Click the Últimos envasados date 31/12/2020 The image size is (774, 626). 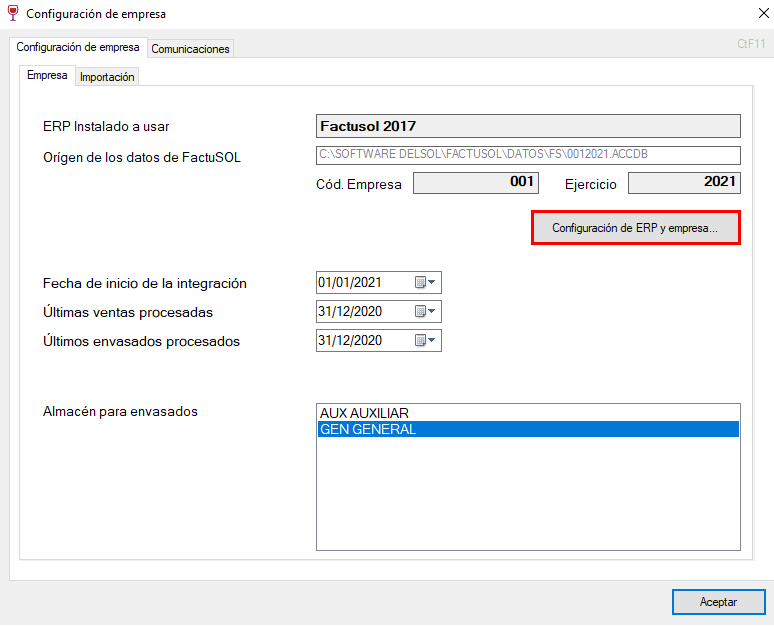pyautogui.click(x=350, y=340)
